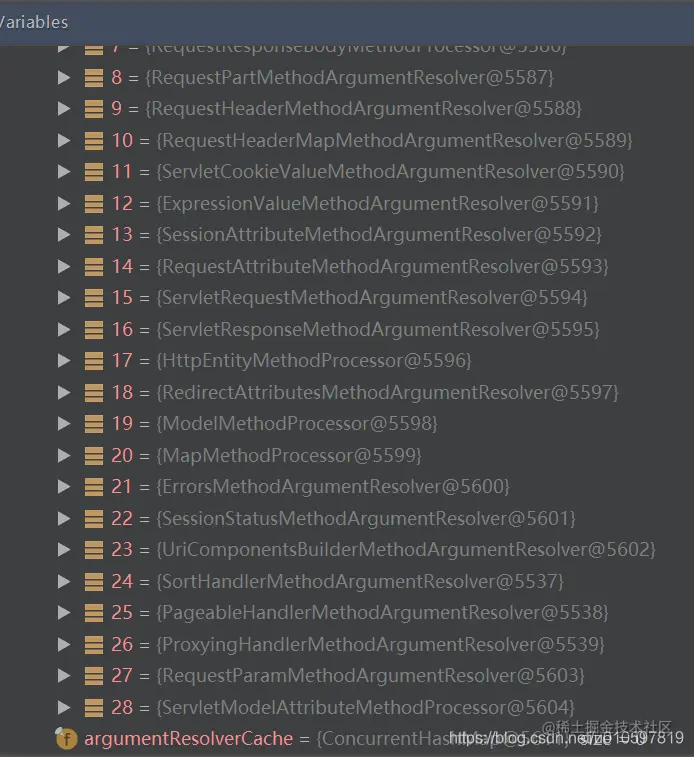Select the argumentResolverCache field name
Viewport: 694px width, 757px height.
tap(189, 739)
